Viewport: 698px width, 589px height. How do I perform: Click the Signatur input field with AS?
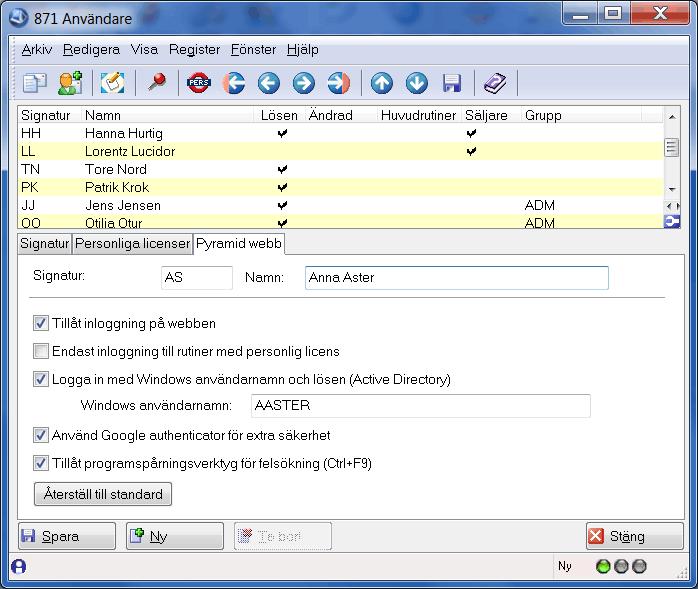click(x=197, y=278)
